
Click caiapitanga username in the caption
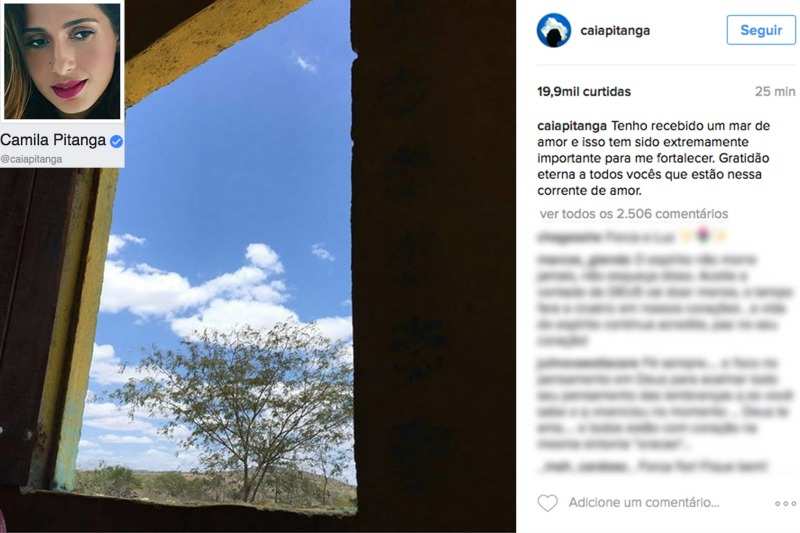pyautogui.click(x=572, y=126)
